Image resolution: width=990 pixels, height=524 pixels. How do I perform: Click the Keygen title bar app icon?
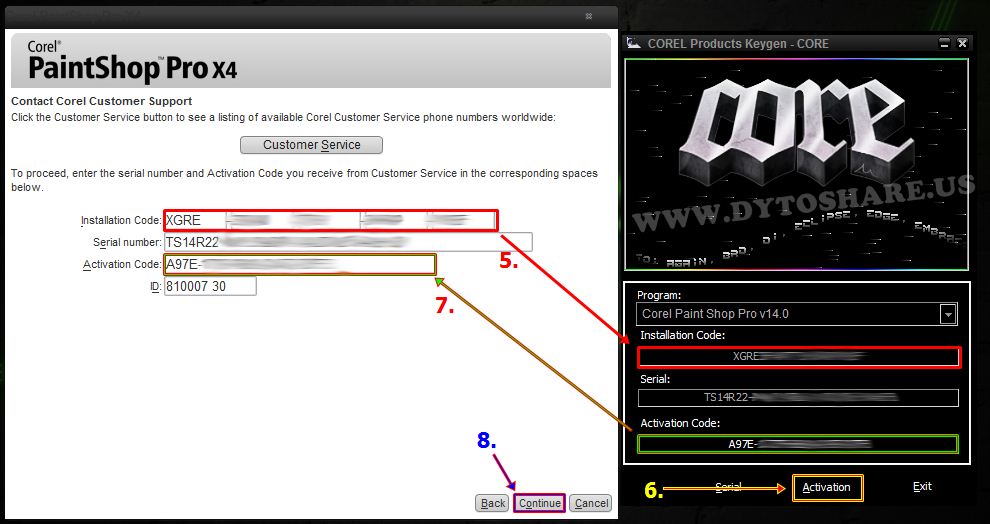point(634,43)
